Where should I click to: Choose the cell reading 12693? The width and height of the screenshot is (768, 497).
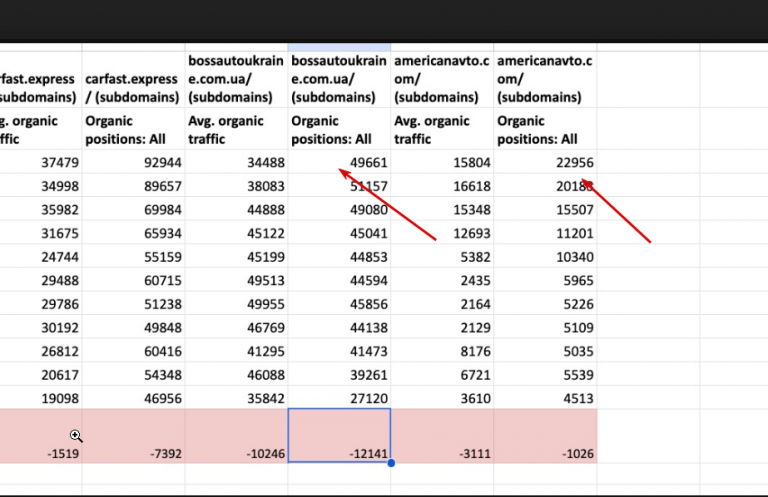(x=442, y=233)
